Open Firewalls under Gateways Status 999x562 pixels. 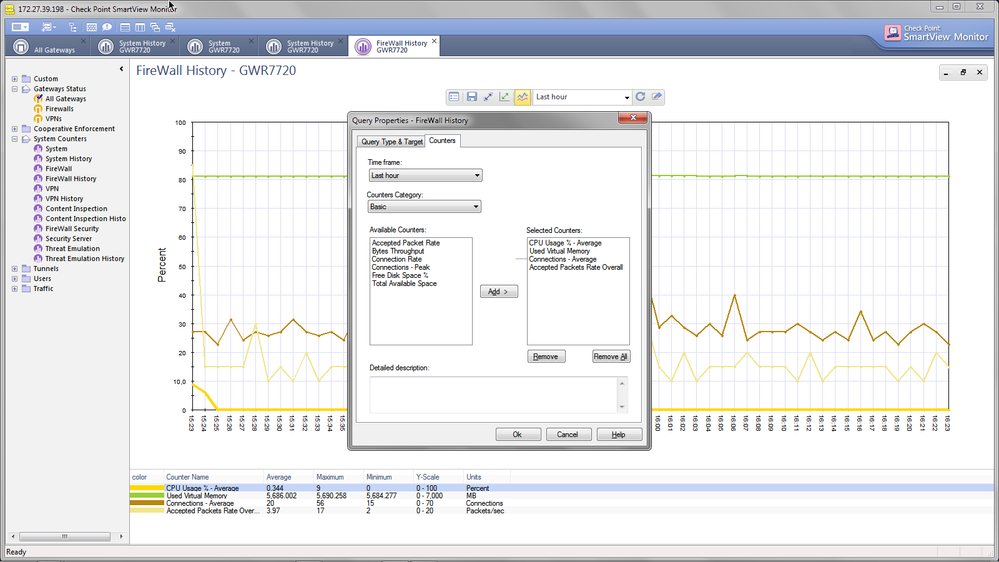(59, 109)
